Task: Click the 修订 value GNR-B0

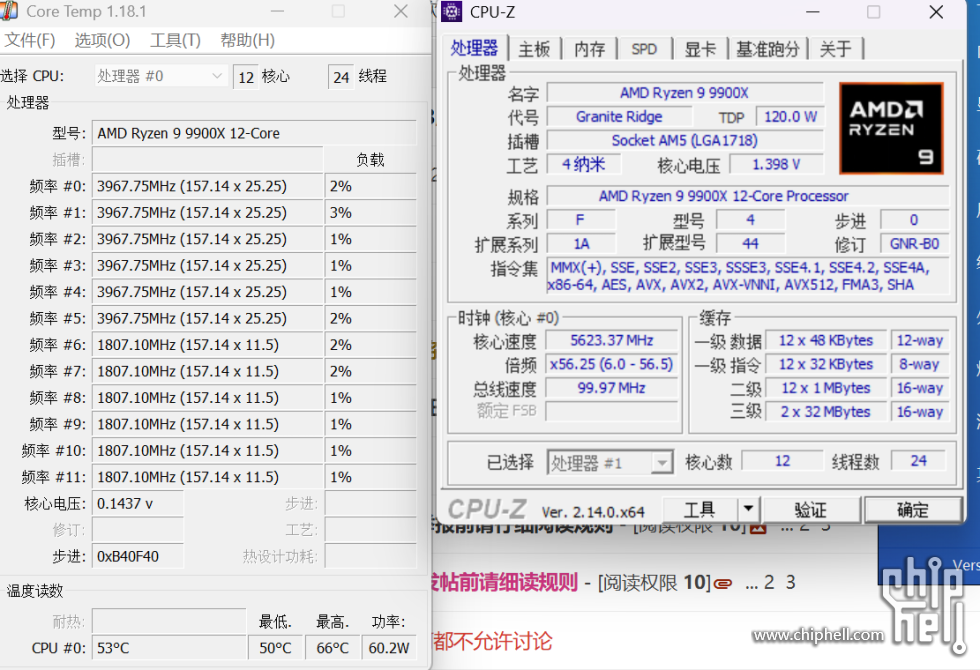Action: pos(914,244)
